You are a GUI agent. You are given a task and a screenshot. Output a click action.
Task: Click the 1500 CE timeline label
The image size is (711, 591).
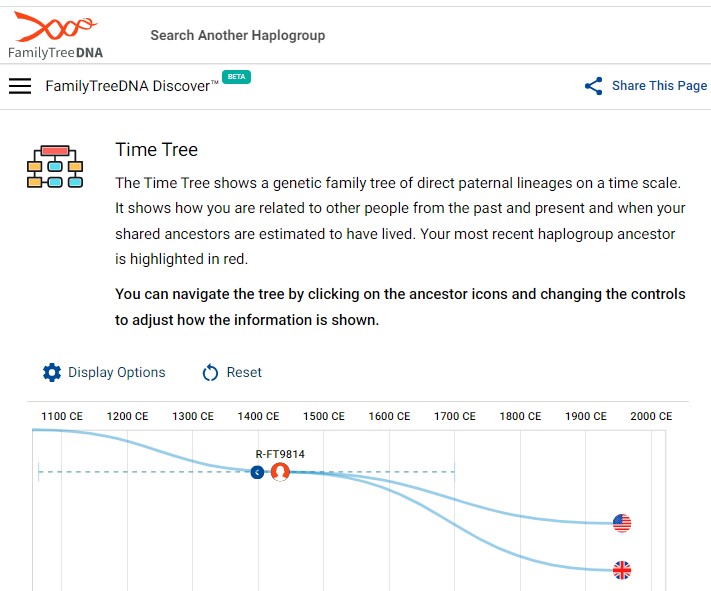tap(324, 417)
